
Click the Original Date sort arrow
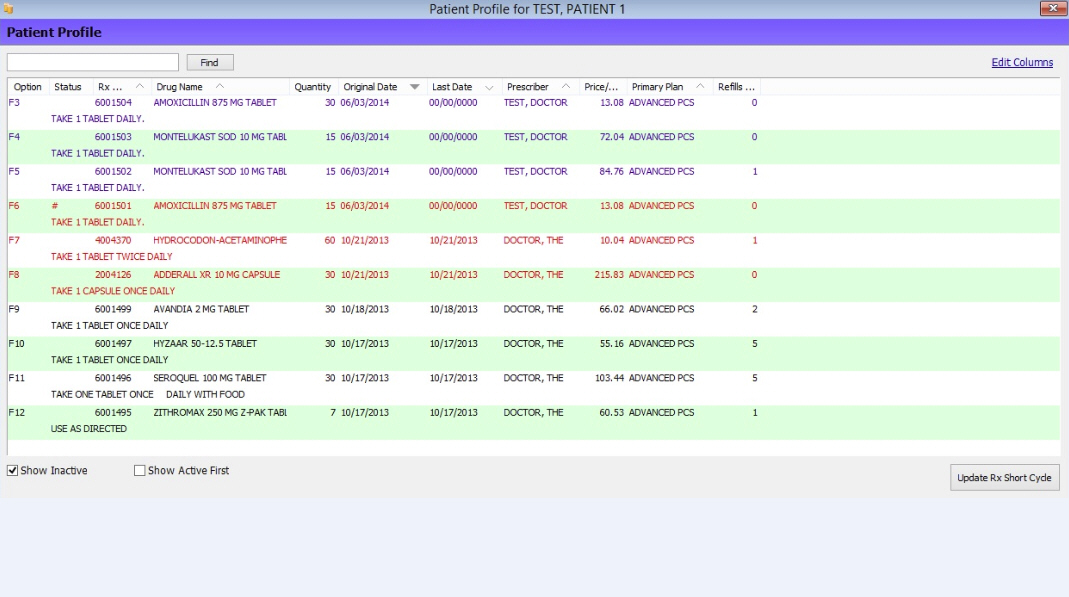(415, 87)
